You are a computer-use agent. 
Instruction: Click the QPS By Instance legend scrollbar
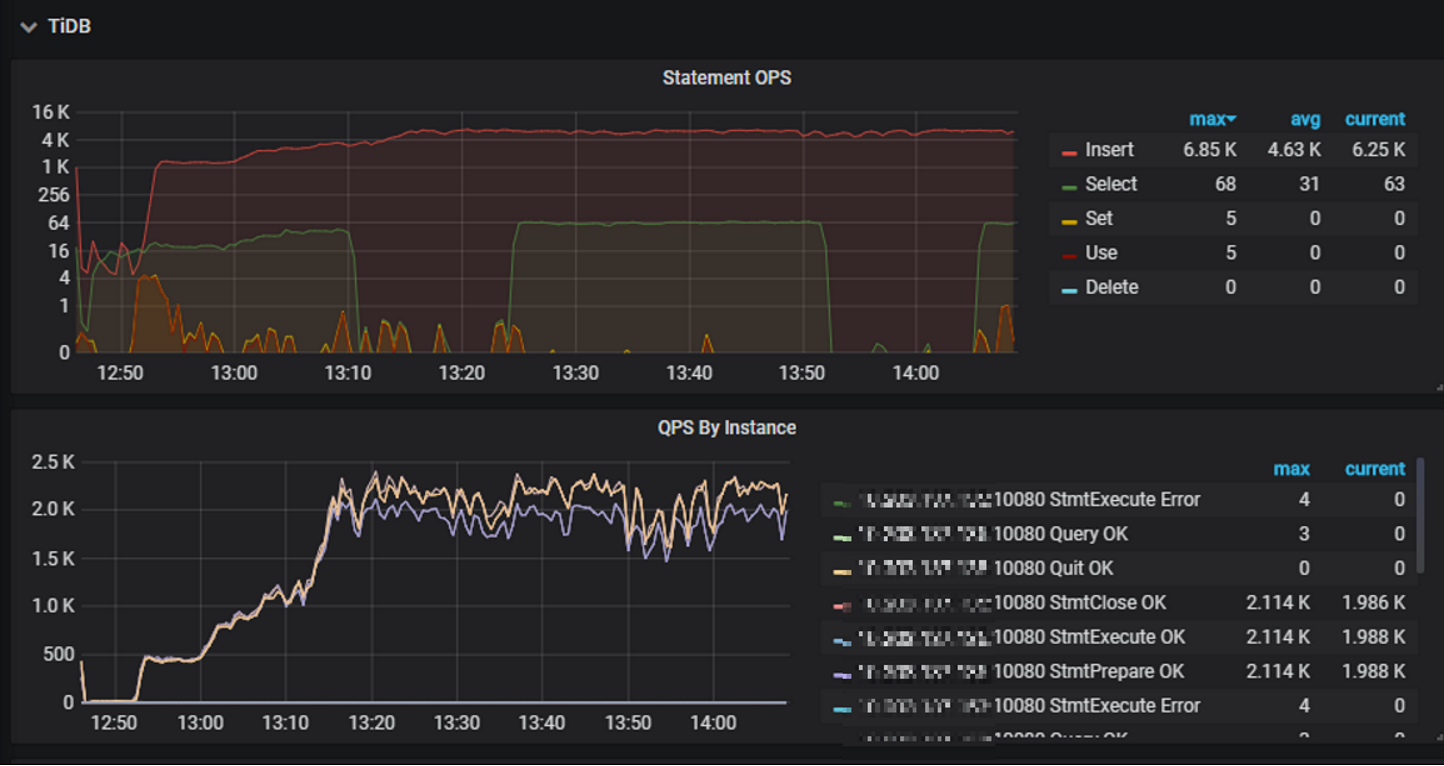click(x=1421, y=516)
